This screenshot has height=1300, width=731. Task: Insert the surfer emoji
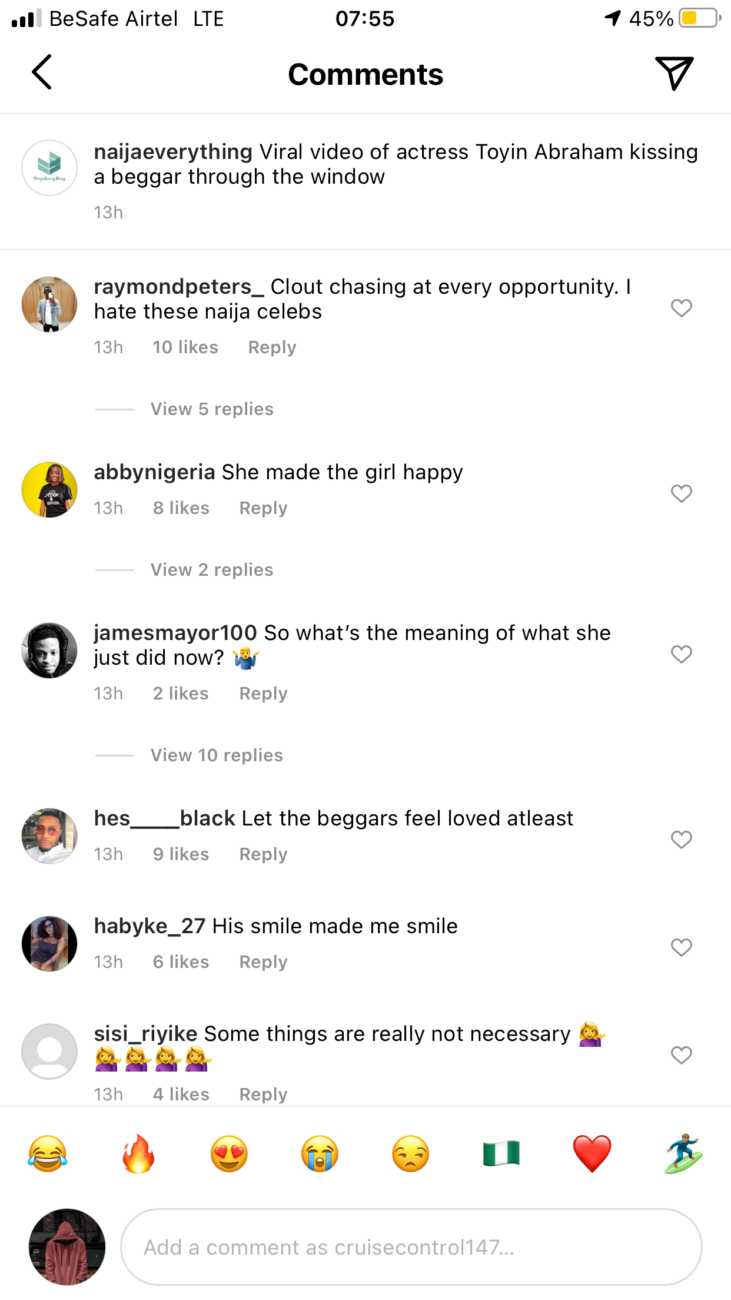tap(683, 1155)
